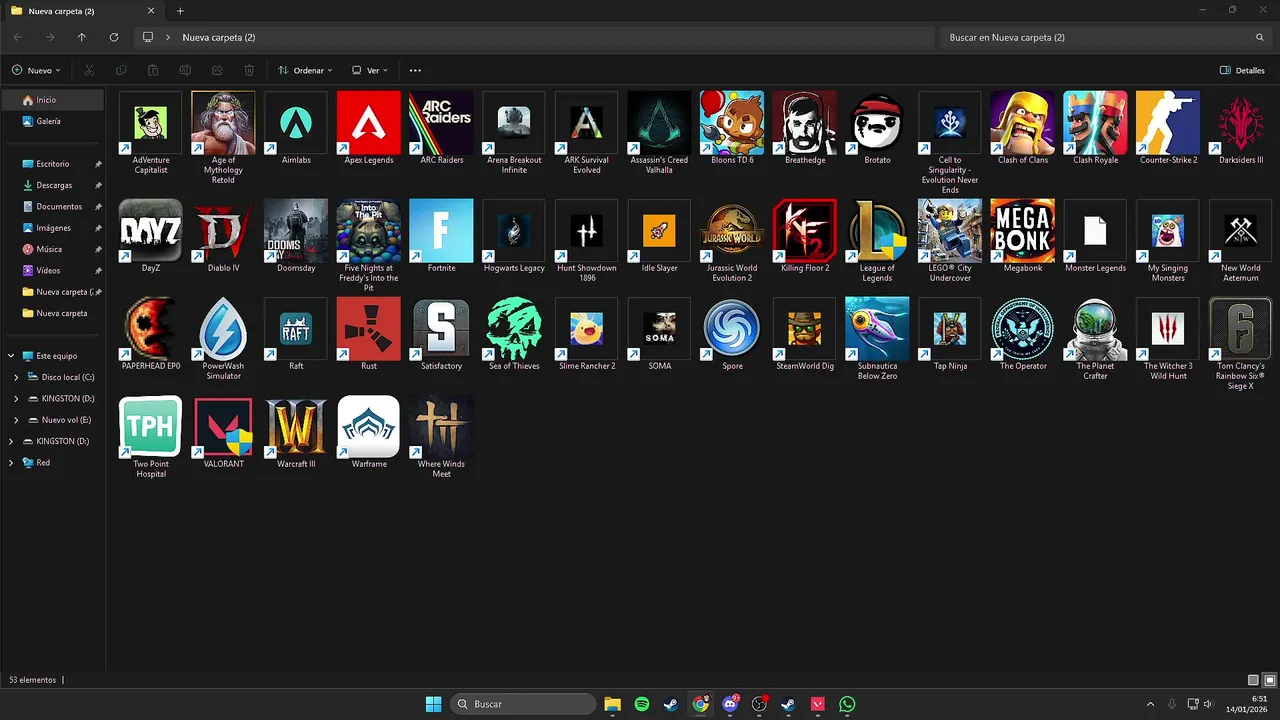
Task: Open the three-dots more options menu
Action: point(415,70)
